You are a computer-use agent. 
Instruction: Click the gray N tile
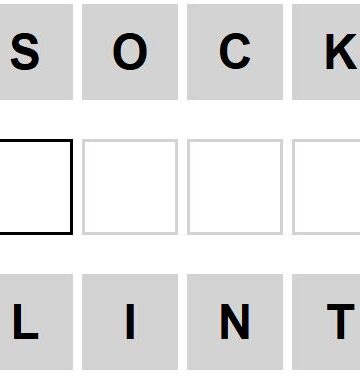coord(235,322)
